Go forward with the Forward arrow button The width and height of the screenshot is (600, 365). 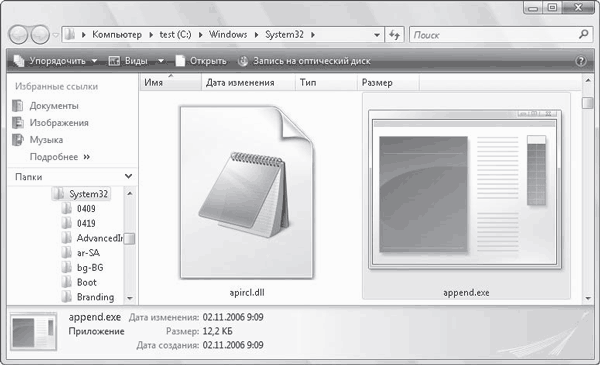[40, 35]
